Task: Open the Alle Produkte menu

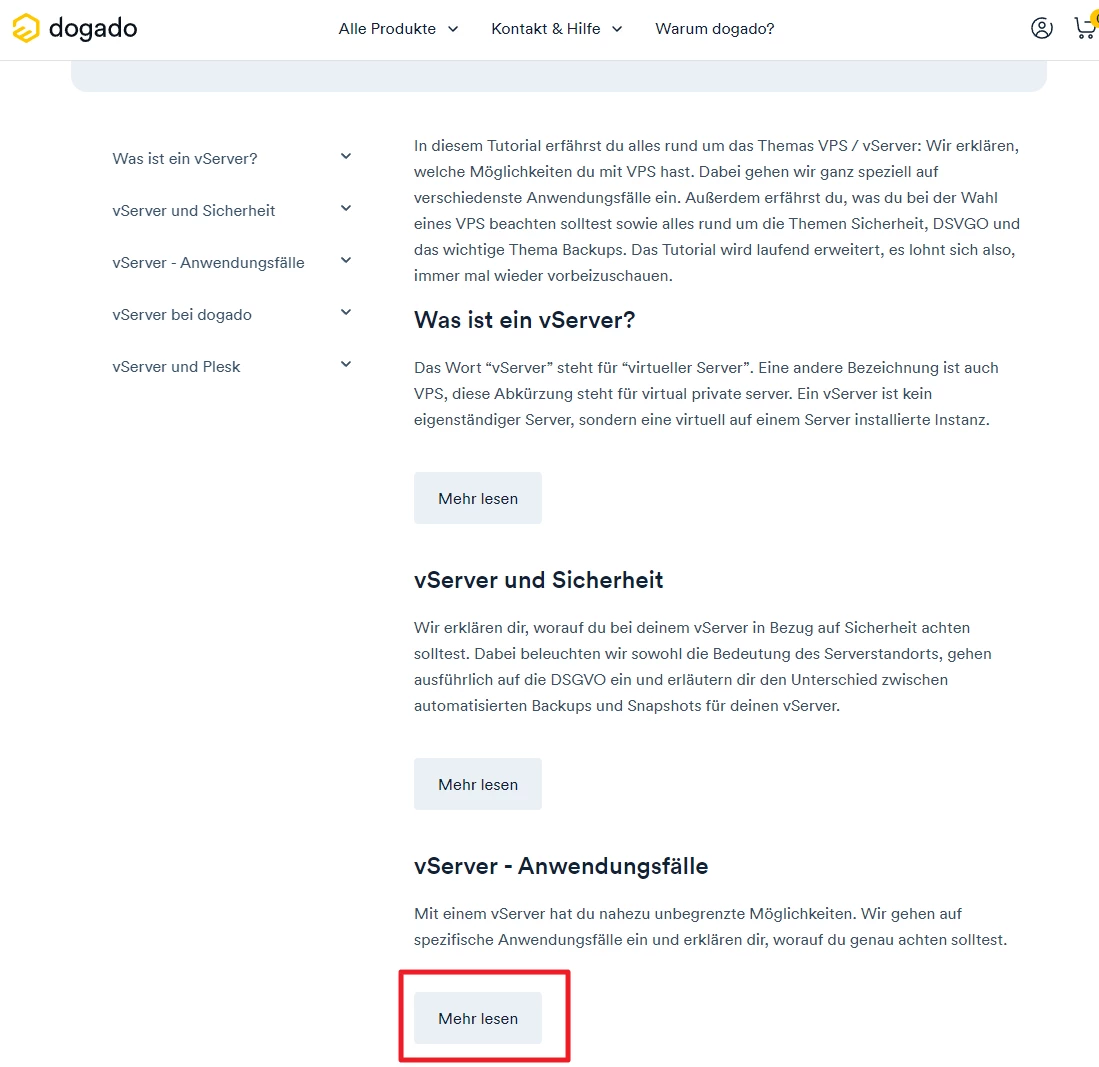Action: coord(387,29)
